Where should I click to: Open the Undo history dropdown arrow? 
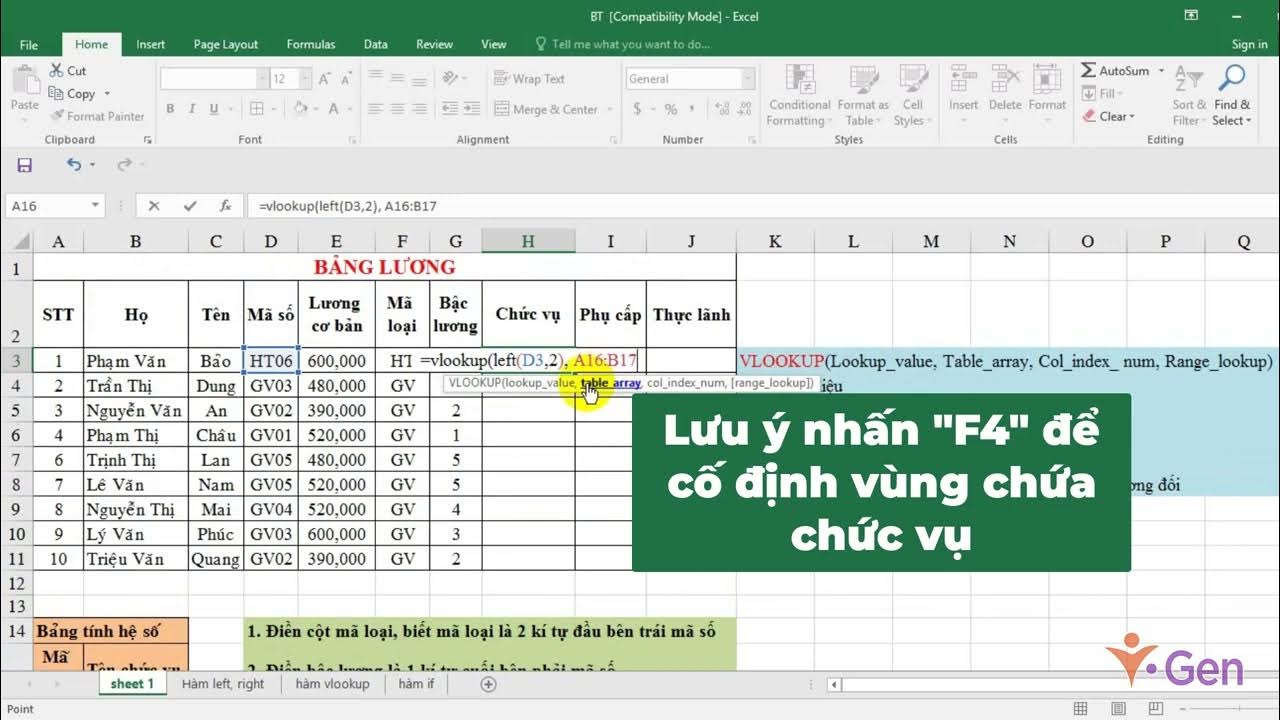(x=92, y=165)
